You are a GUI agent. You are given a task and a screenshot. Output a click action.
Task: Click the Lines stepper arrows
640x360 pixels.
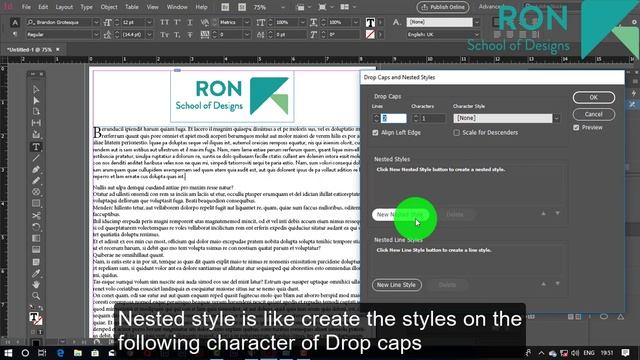click(376, 118)
